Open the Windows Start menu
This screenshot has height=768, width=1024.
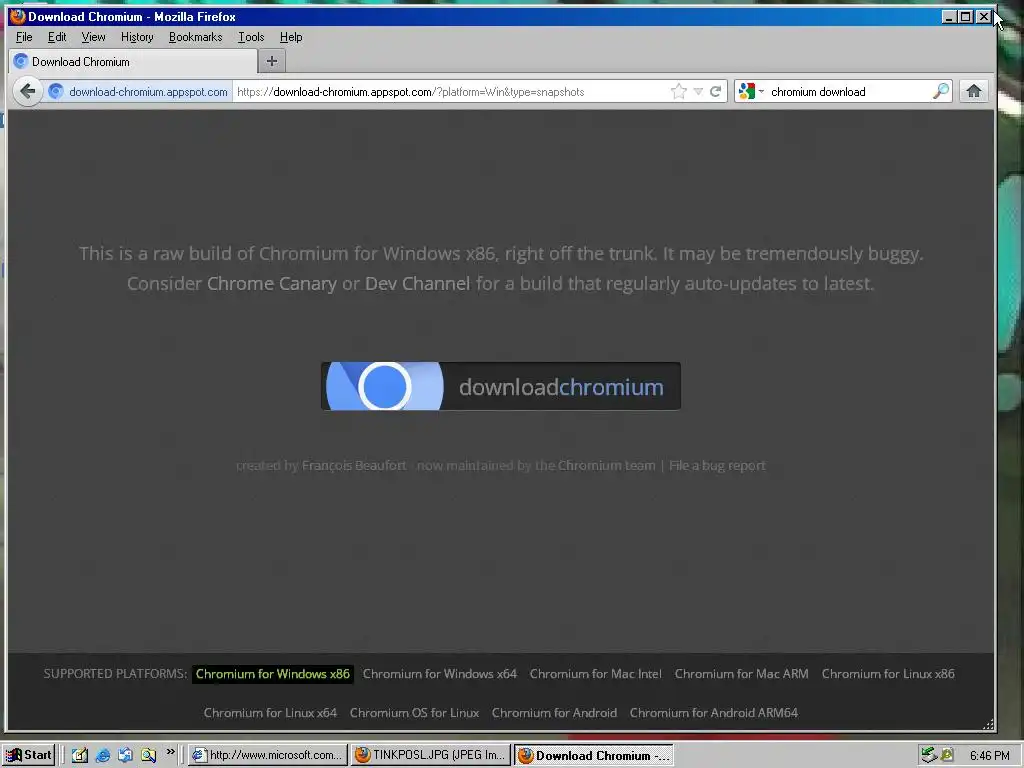tap(28, 755)
